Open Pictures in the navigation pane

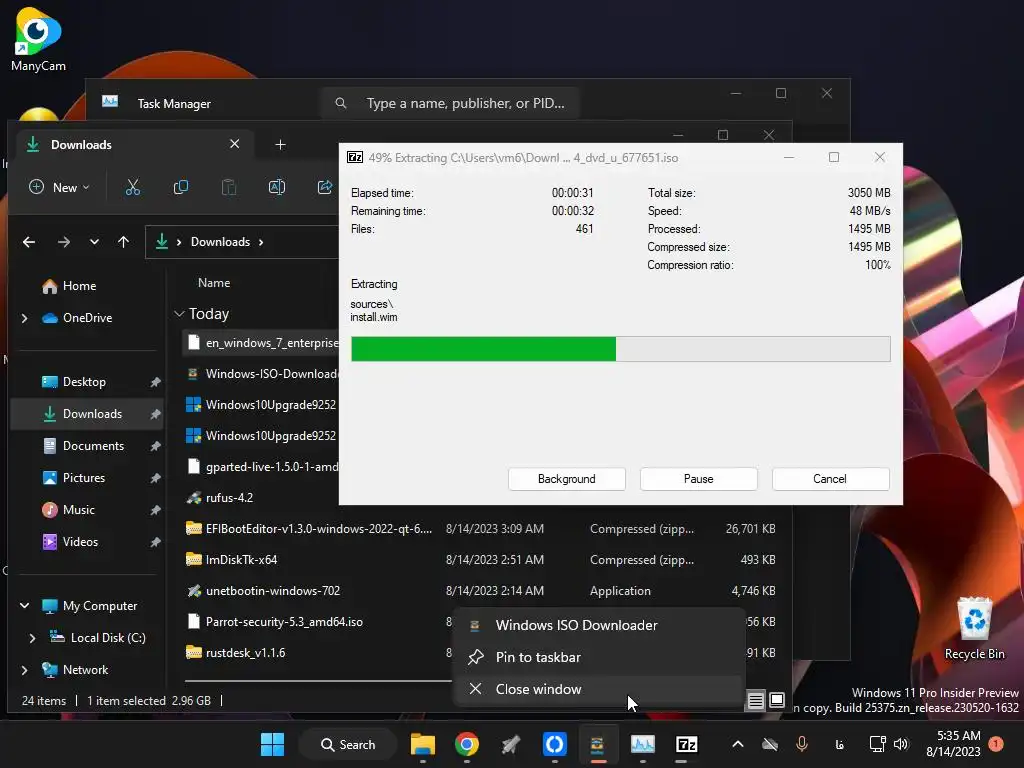[x=85, y=478]
